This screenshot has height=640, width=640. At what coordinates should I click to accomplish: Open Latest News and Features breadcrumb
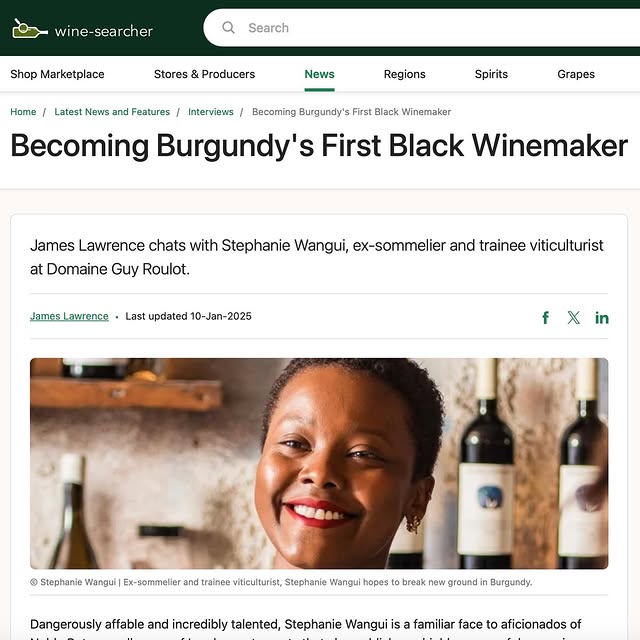coord(112,112)
